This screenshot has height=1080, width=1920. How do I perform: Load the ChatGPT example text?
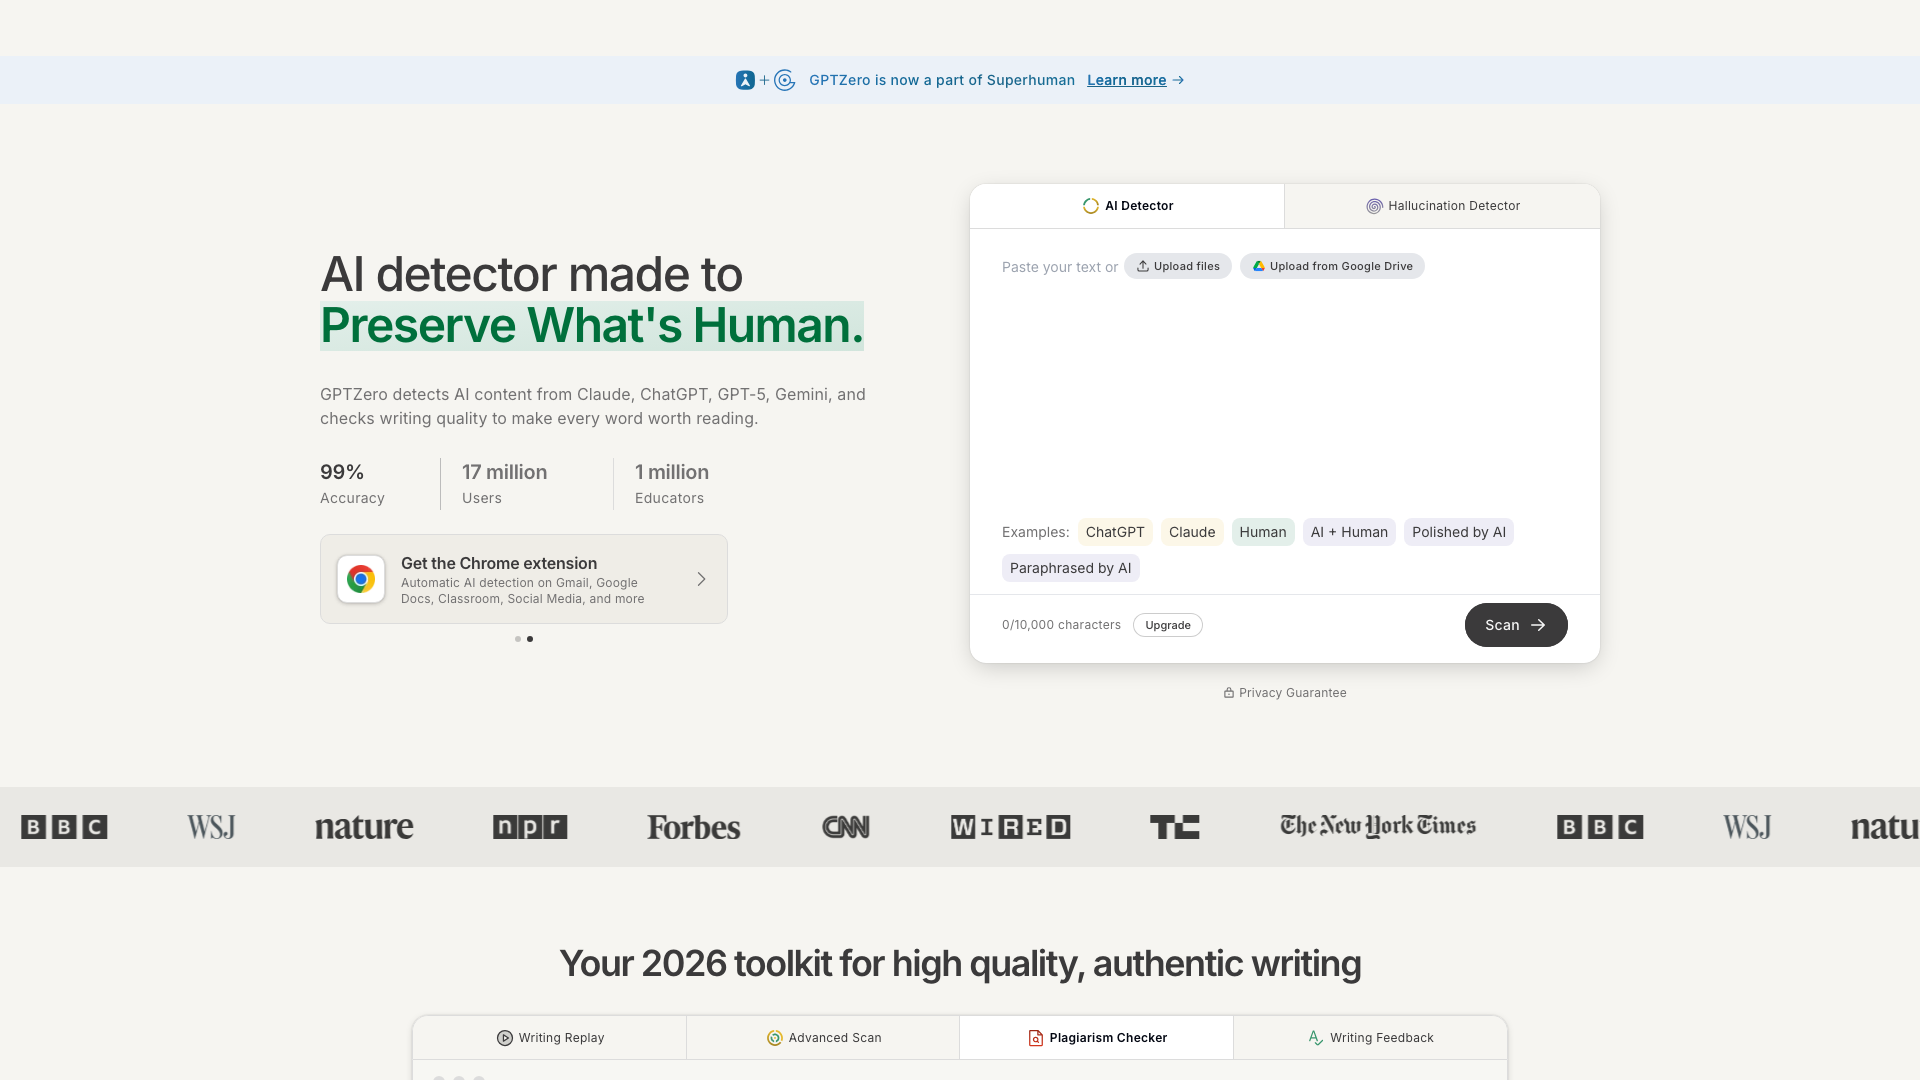coord(1115,532)
